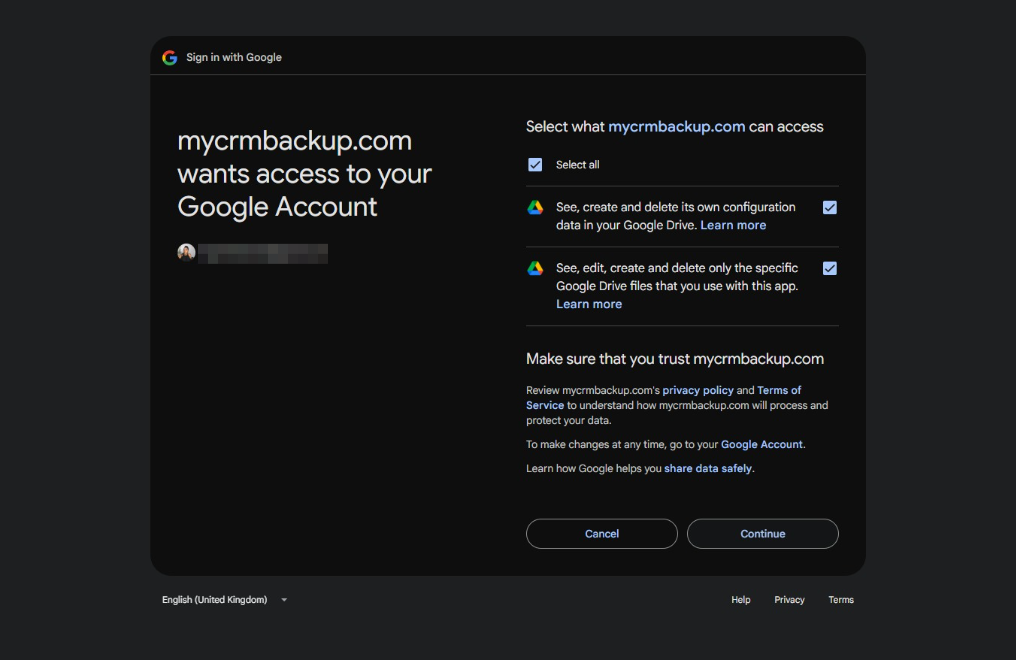Open the share data safely link
The height and width of the screenshot is (660, 1016).
[708, 468]
